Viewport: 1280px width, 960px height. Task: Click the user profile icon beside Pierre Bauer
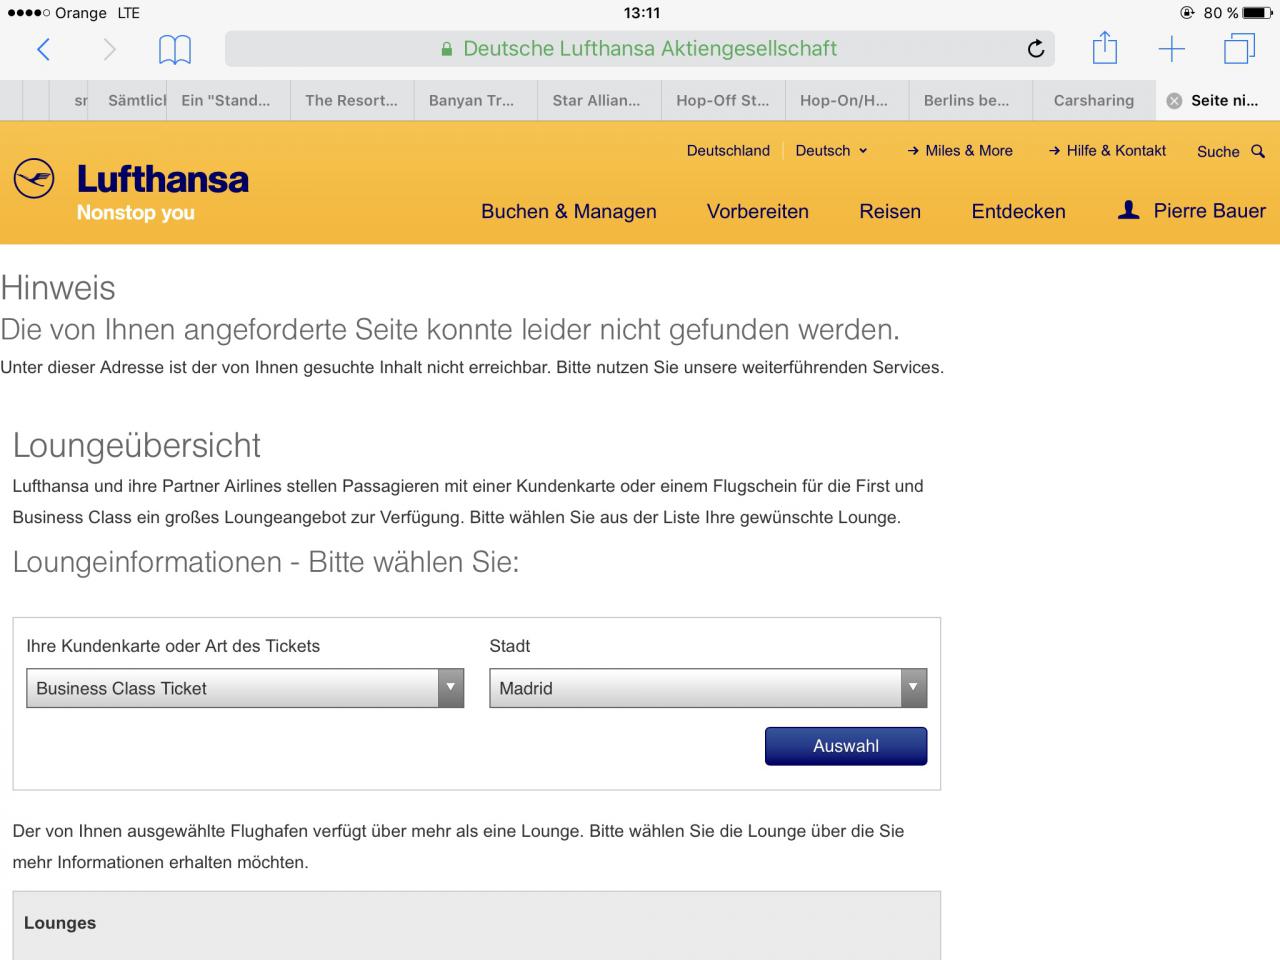click(1128, 210)
